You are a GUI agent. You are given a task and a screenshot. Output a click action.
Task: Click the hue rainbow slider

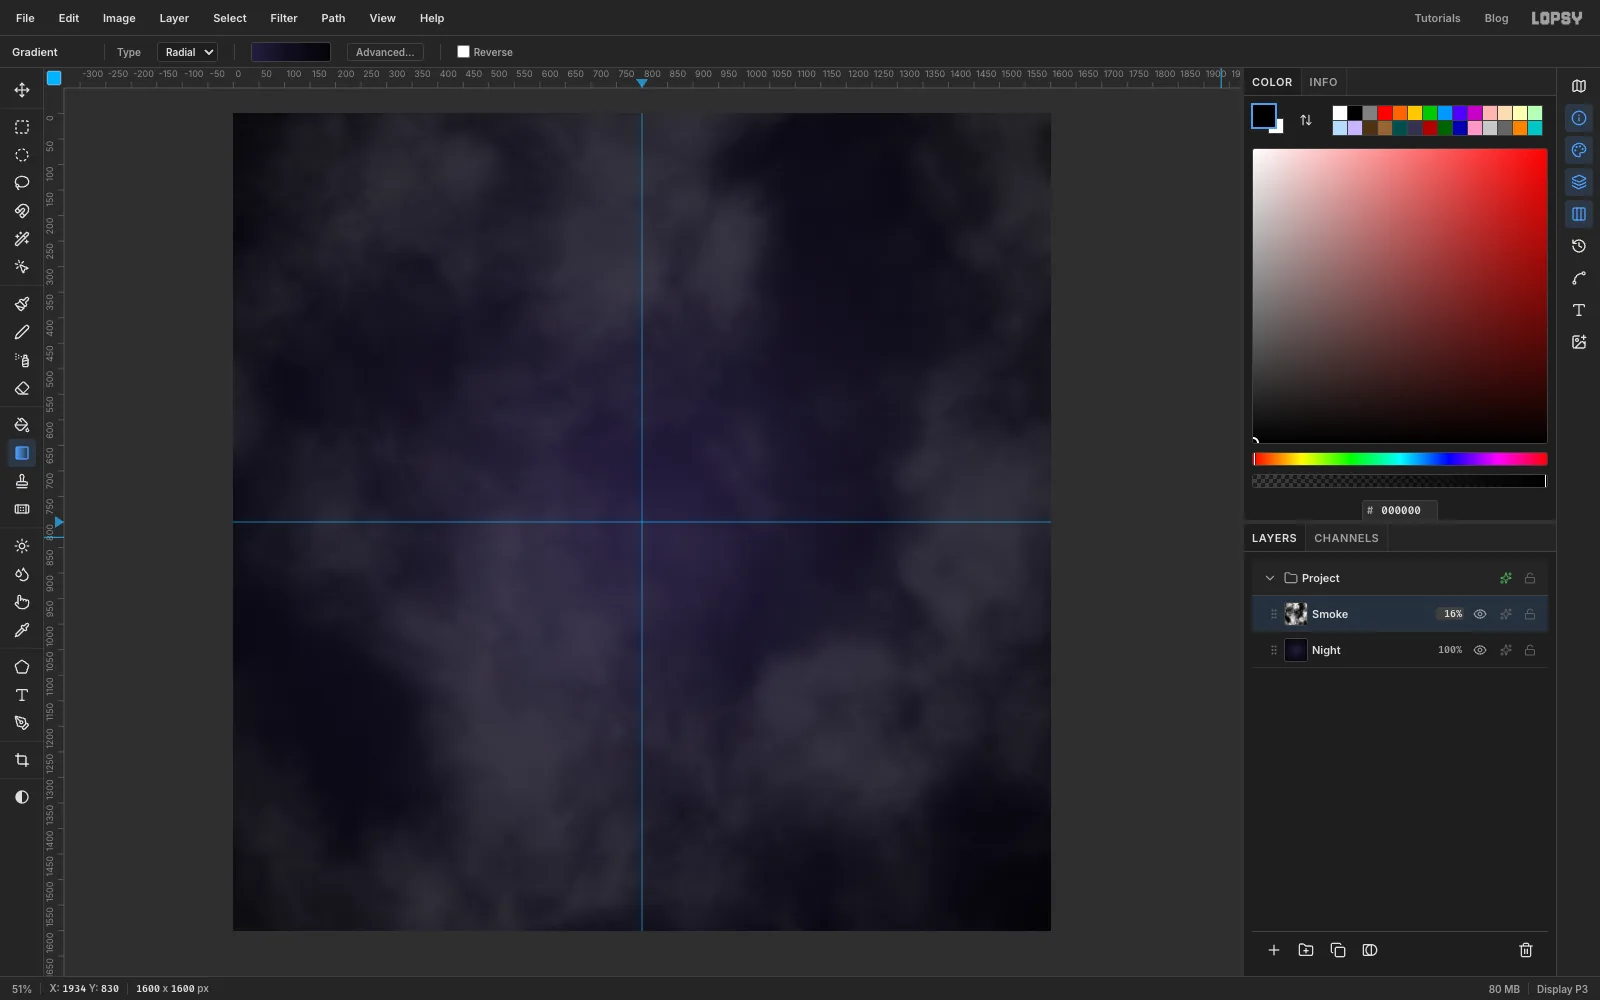click(x=1400, y=459)
